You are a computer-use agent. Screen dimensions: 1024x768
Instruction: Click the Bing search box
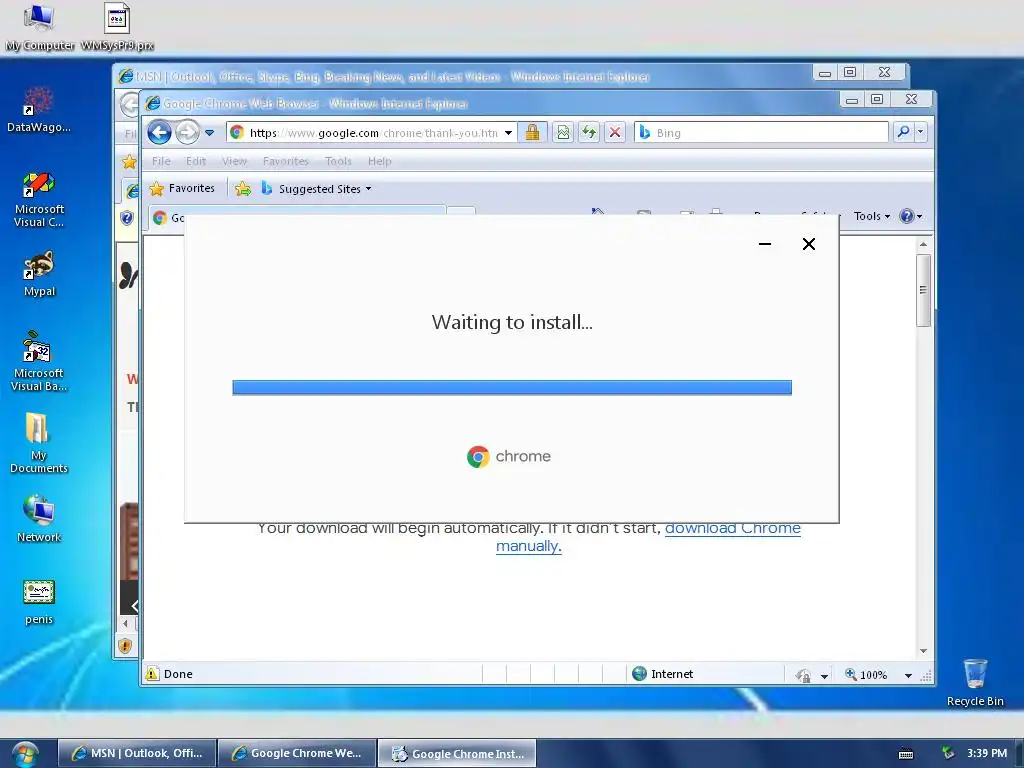point(761,133)
